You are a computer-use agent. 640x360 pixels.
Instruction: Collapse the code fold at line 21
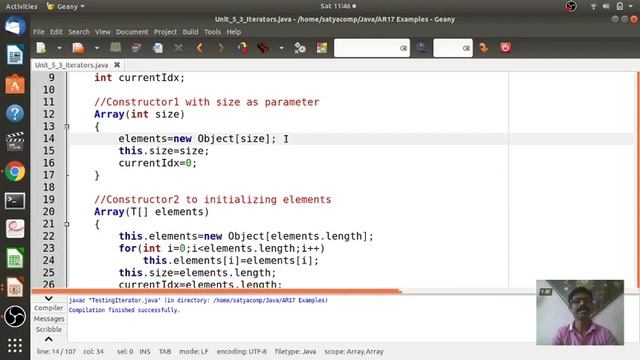click(67, 224)
